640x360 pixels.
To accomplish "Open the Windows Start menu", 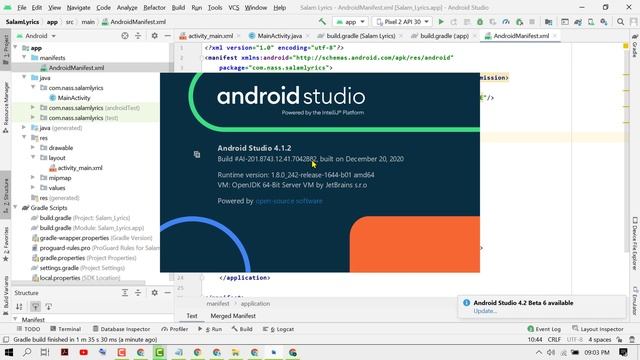I will (8, 352).
